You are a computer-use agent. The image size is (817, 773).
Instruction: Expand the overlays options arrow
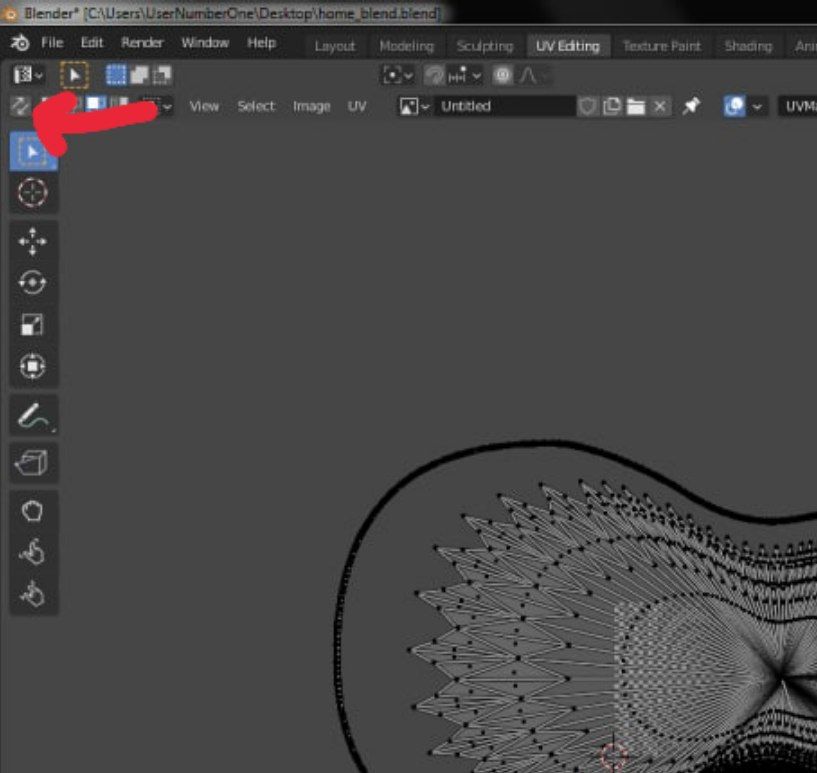pyautogui.click(x=757, y=106)
